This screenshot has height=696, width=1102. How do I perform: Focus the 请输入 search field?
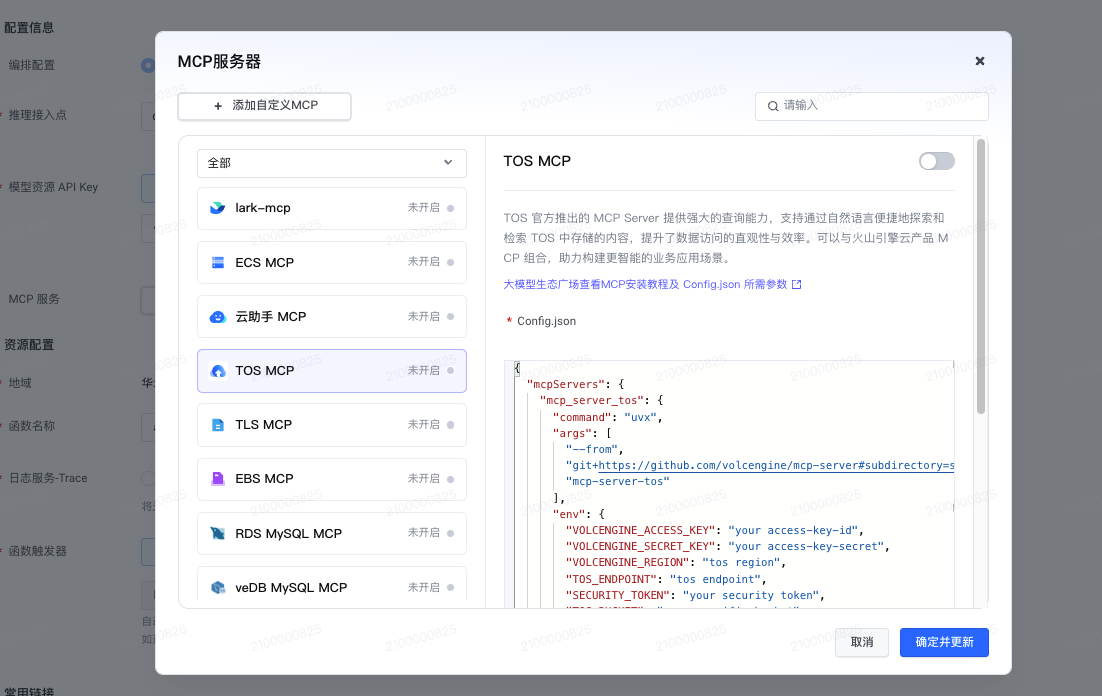871,106
